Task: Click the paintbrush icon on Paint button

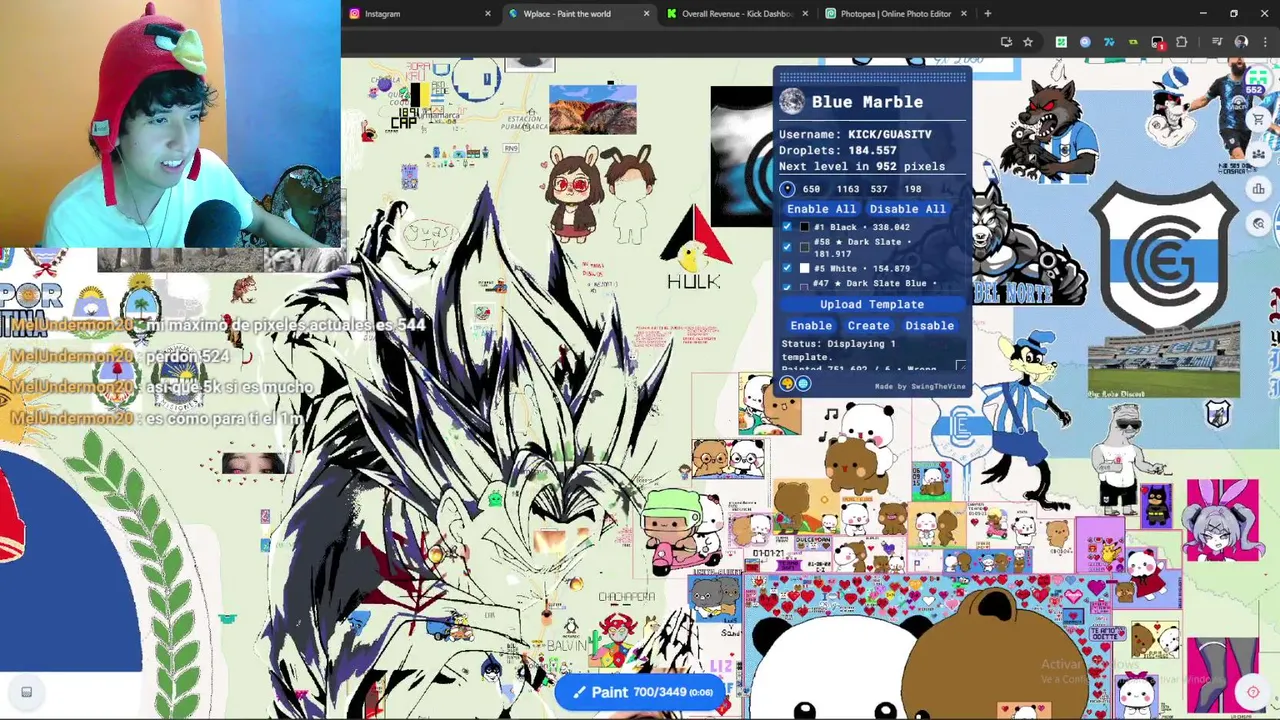Action: tap(579, 692)
